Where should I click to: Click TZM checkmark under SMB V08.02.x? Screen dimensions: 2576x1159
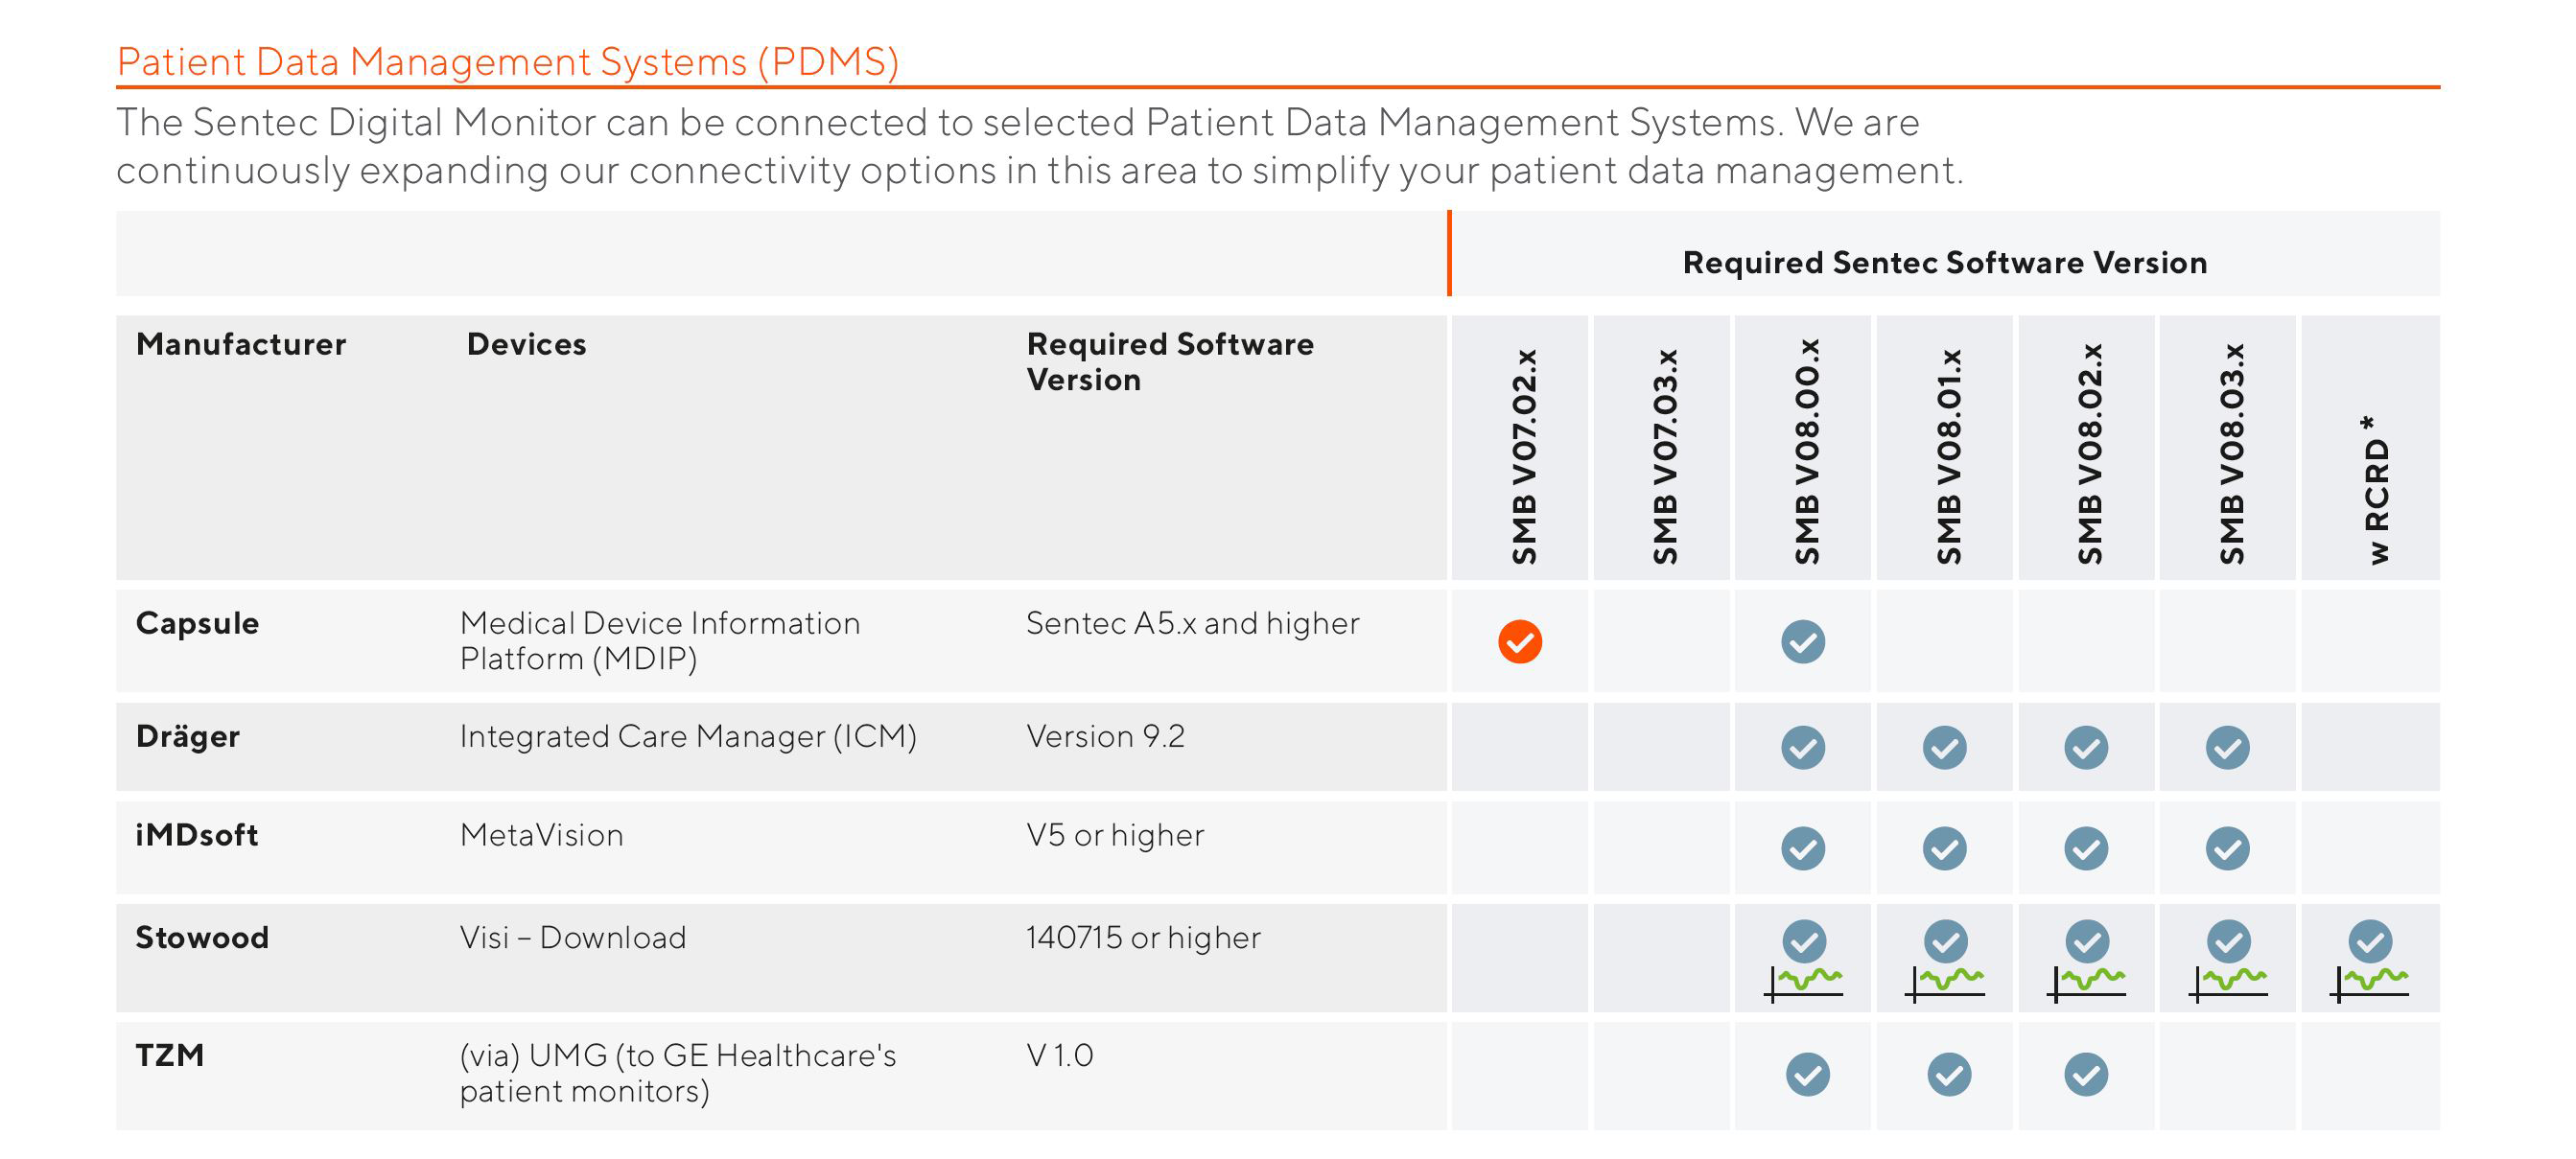(x=2086, y=1075)
